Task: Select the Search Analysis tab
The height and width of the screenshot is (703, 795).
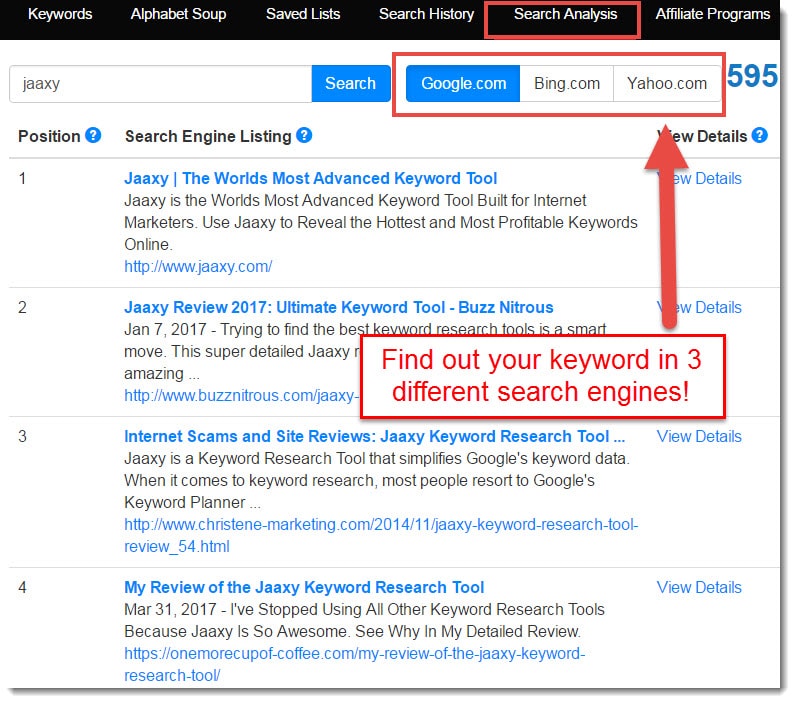Action: click(565, 14)
